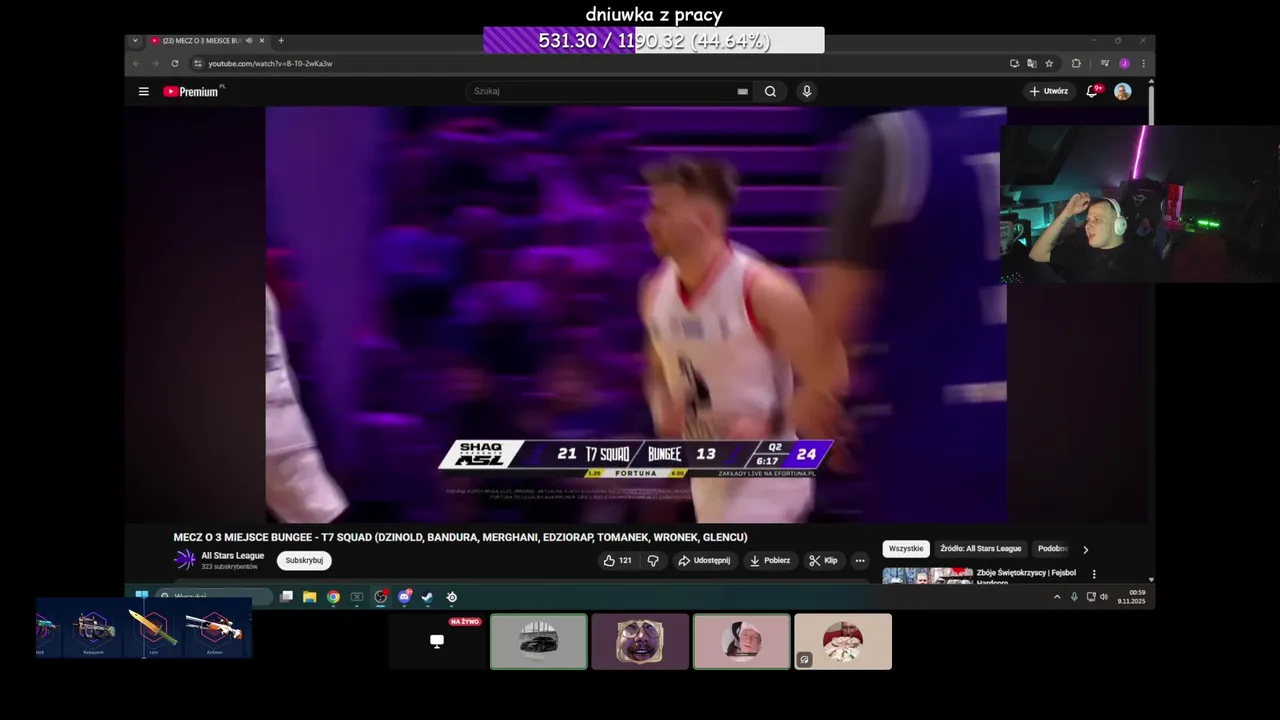Start voice search with microphone icon

pos(806,91)
